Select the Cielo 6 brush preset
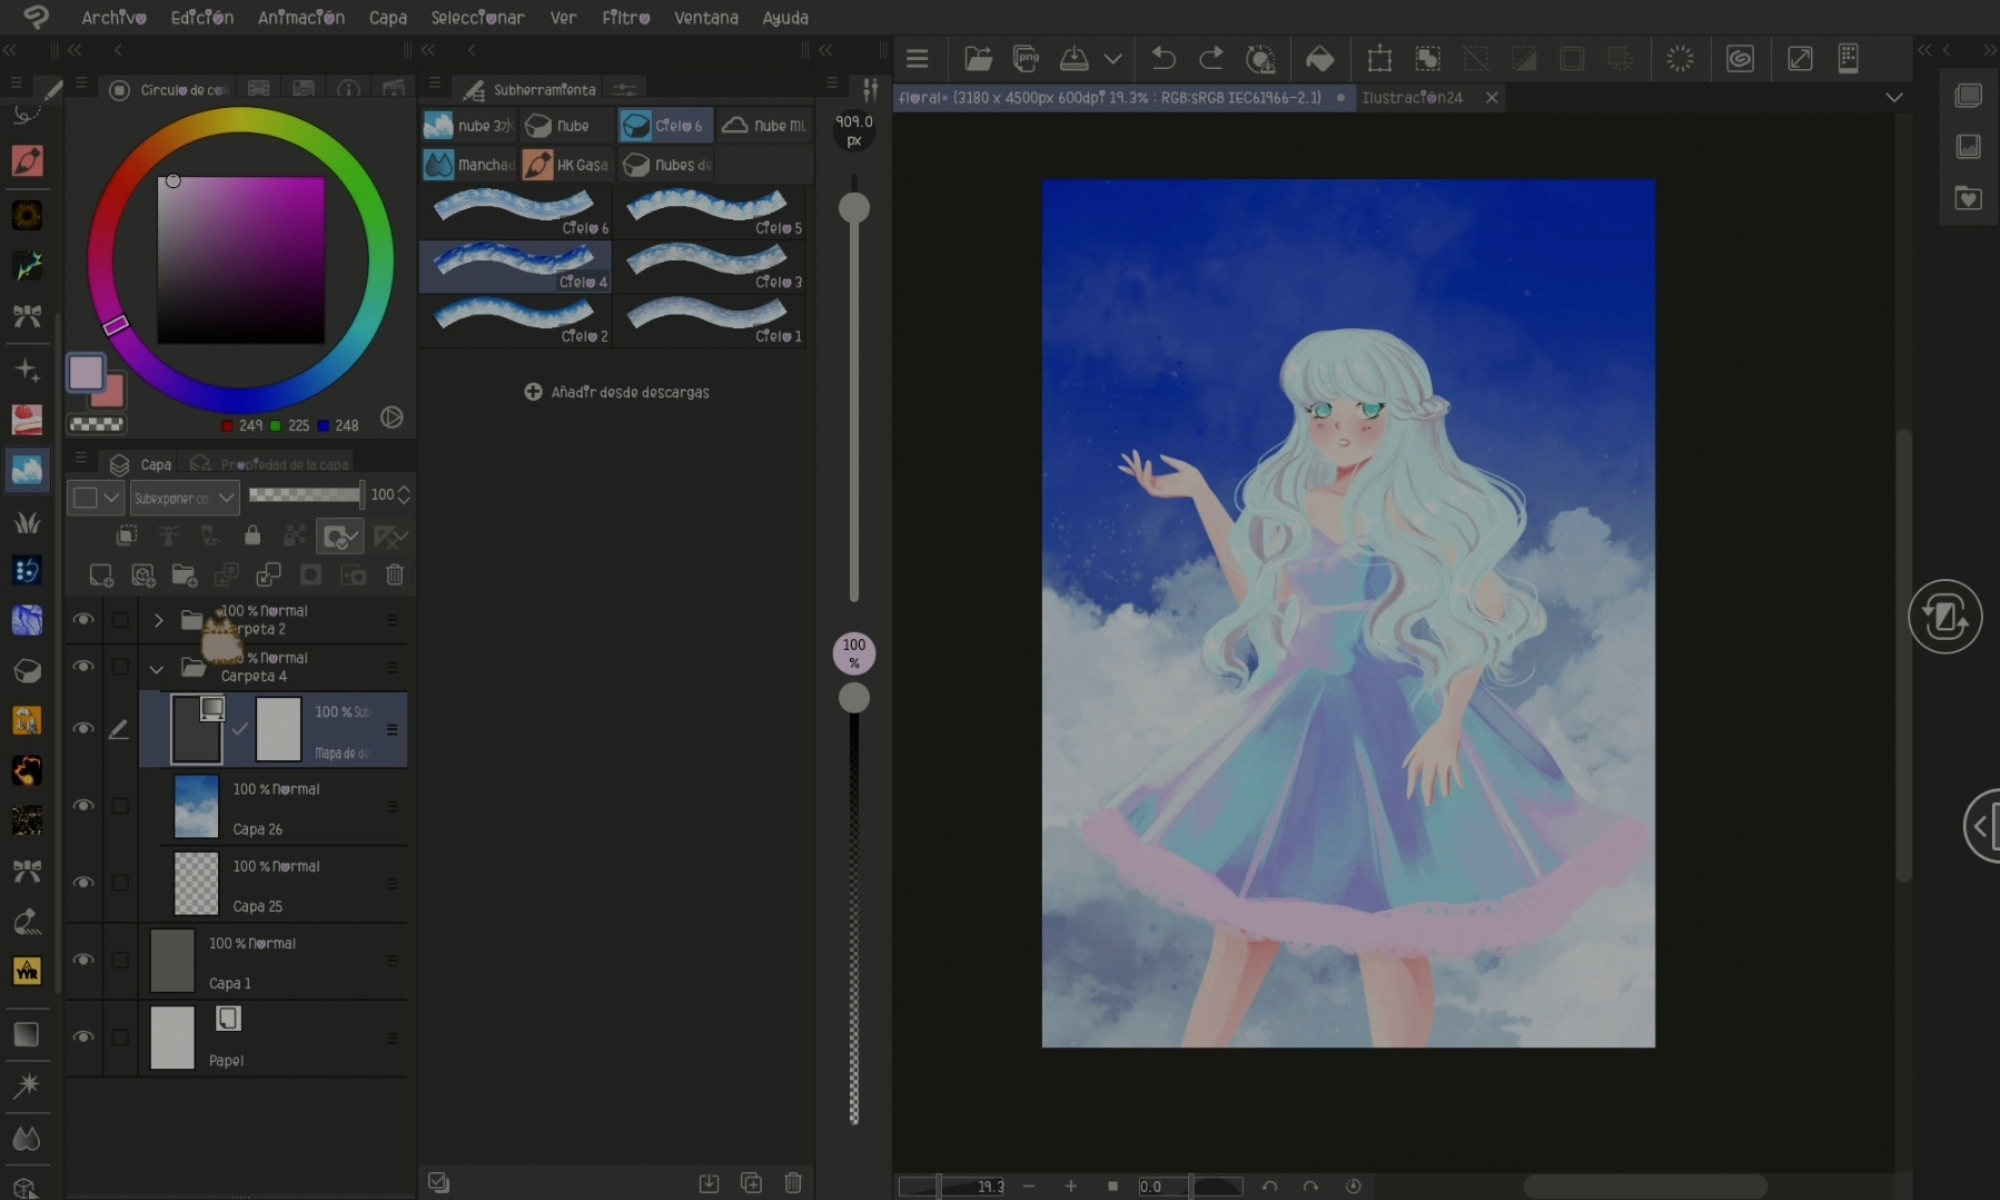The image size is (2000, 1200). (516, 210)
